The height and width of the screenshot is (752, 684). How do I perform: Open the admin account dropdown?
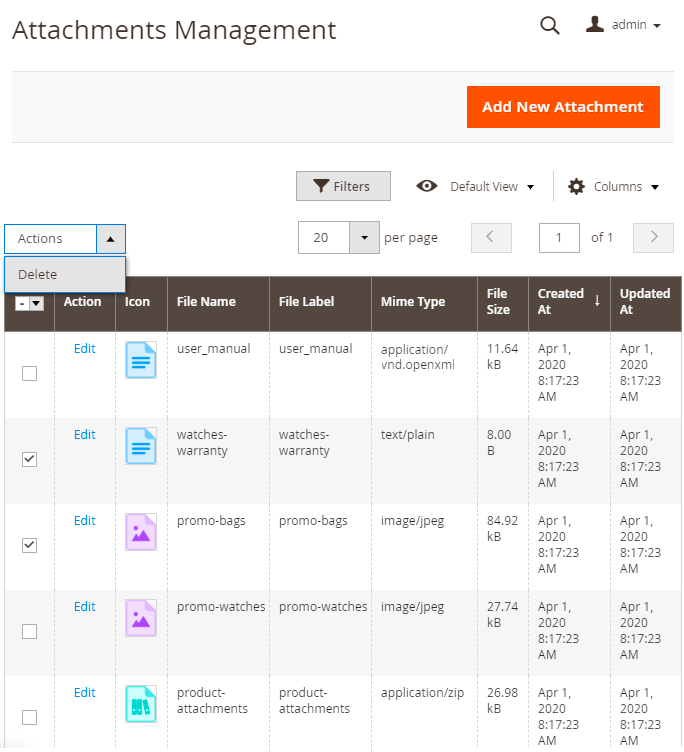point(624,25)
